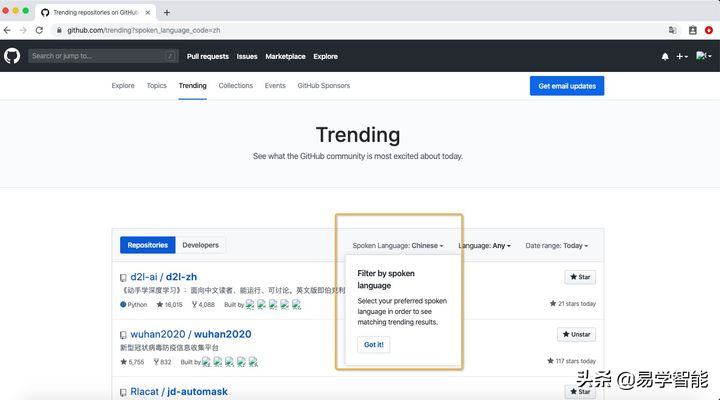
Task: Go back with browser back arrow
Action: (7, 30)
